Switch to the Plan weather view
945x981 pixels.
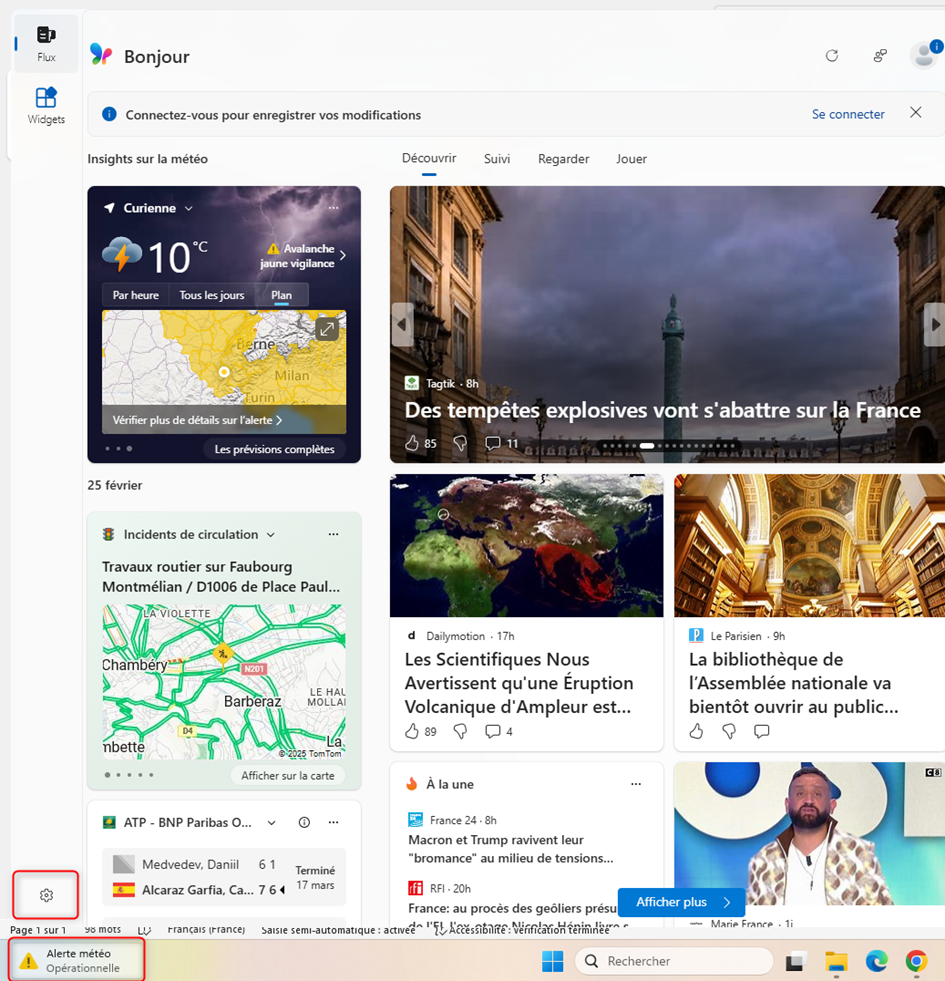click(281, 295)
